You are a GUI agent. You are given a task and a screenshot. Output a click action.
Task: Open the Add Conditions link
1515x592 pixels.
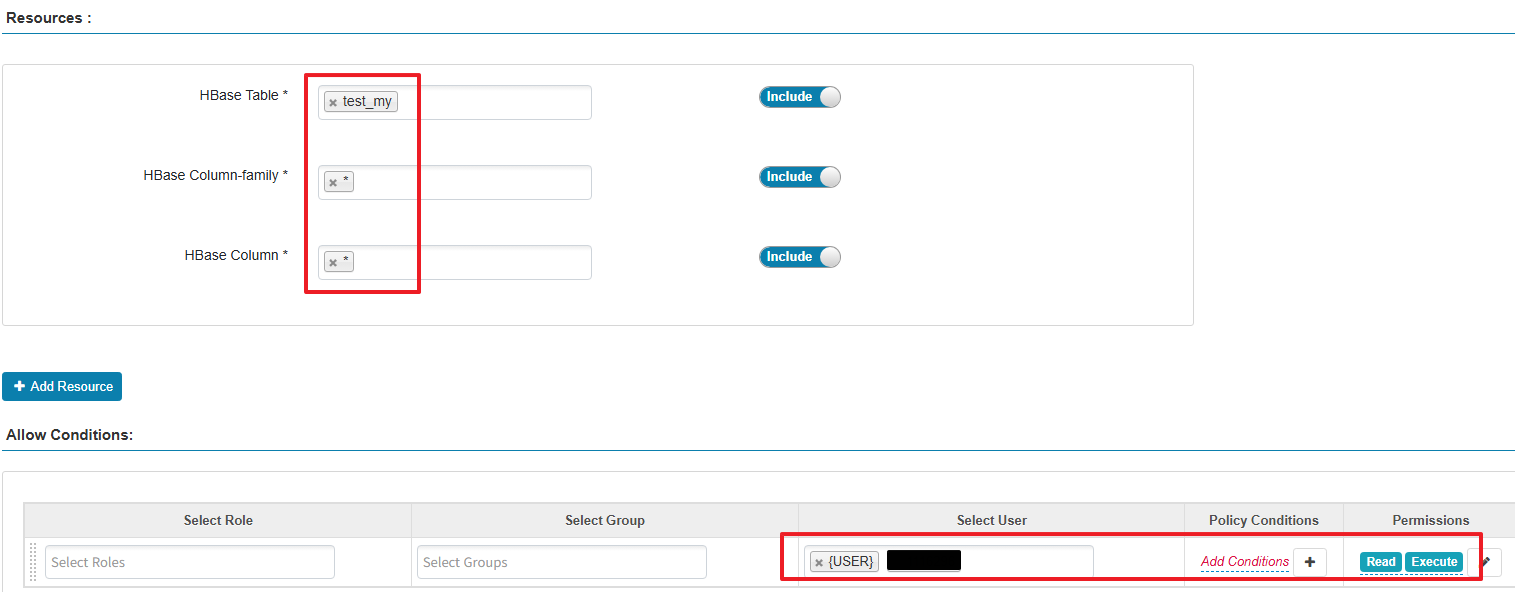point(1245,561)
